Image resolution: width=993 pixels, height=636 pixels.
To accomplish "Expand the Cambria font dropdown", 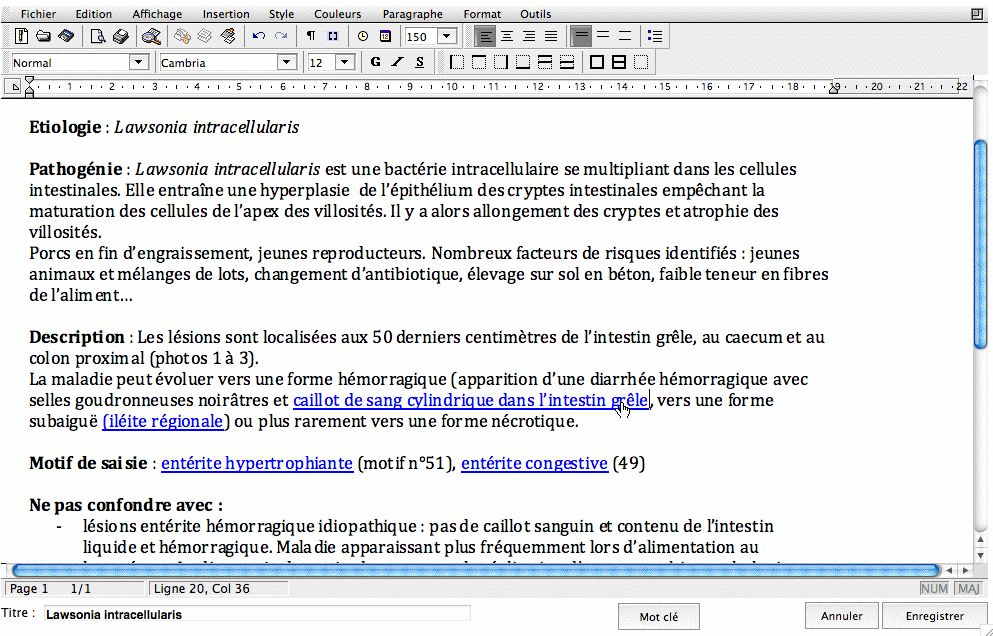I will coord(287,63).
